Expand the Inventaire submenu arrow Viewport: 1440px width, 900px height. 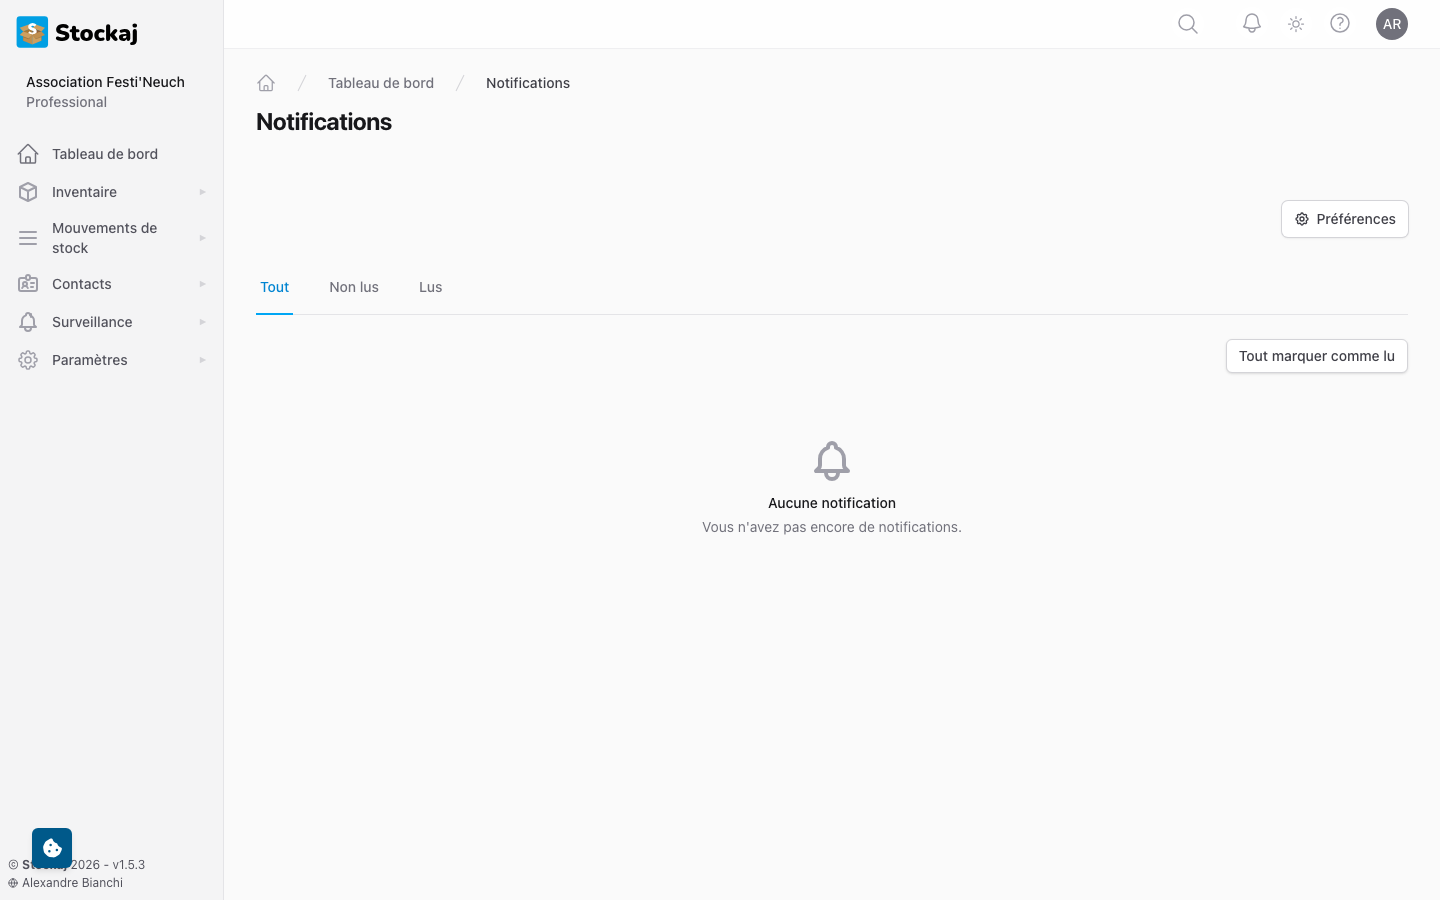[202, 192]
